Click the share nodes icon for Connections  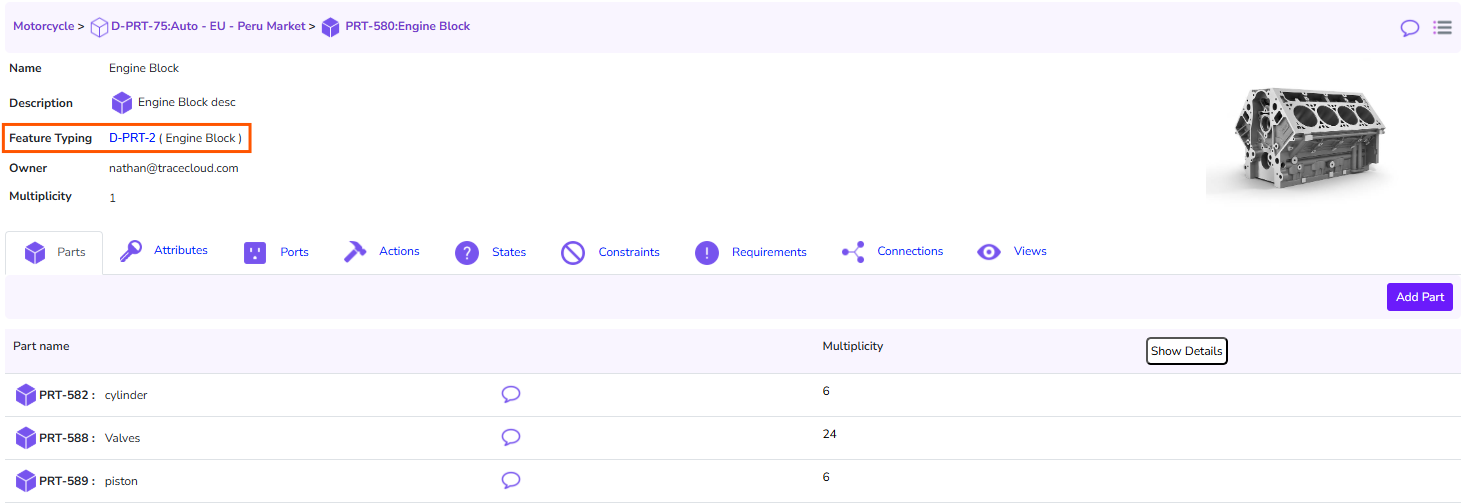pyautogui.click(x=853, y=252)
